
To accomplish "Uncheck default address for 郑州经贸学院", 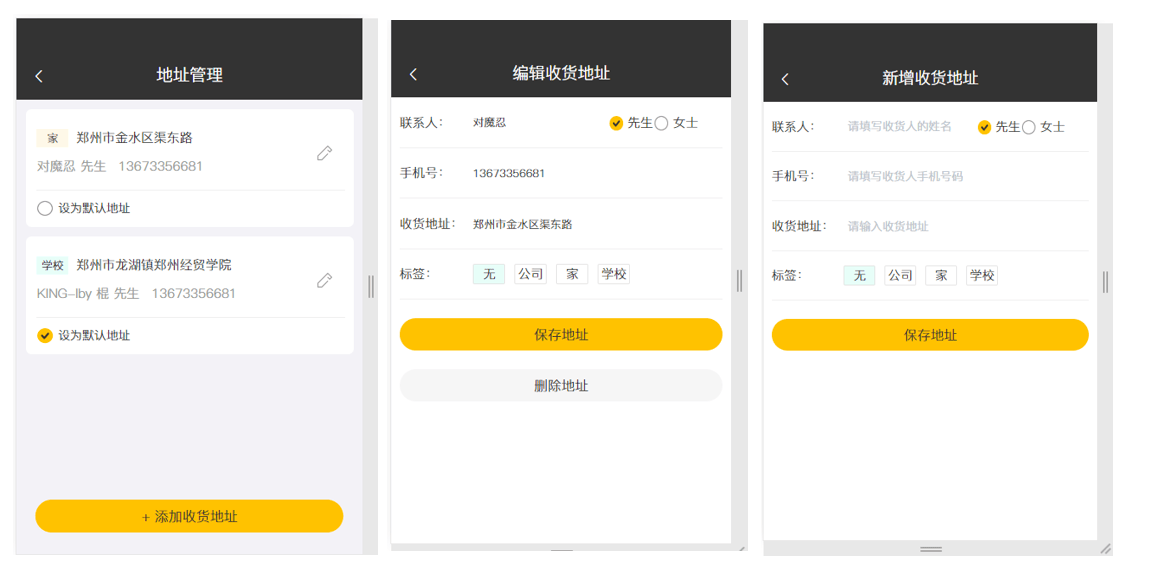I will coord(45,336).
